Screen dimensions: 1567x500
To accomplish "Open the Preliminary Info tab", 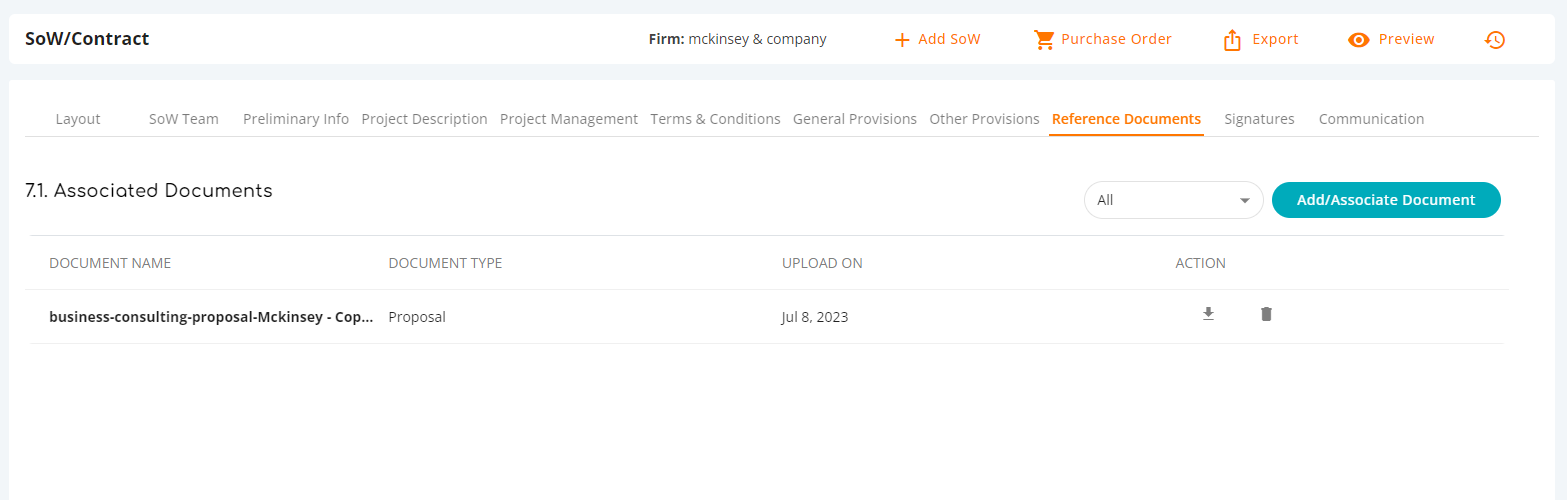I will [296, 119].
